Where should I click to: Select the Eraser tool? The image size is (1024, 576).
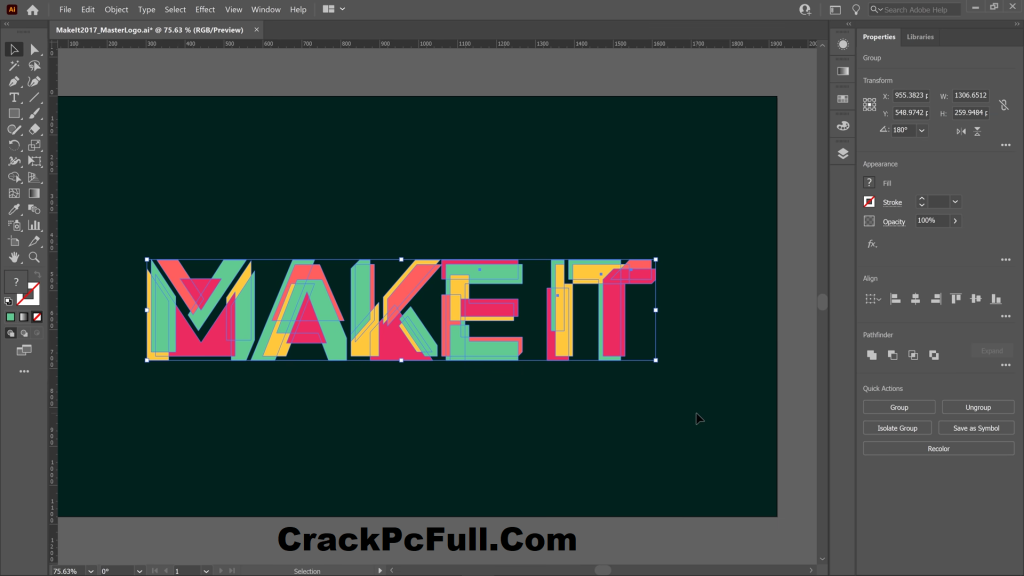pos(35,129)
